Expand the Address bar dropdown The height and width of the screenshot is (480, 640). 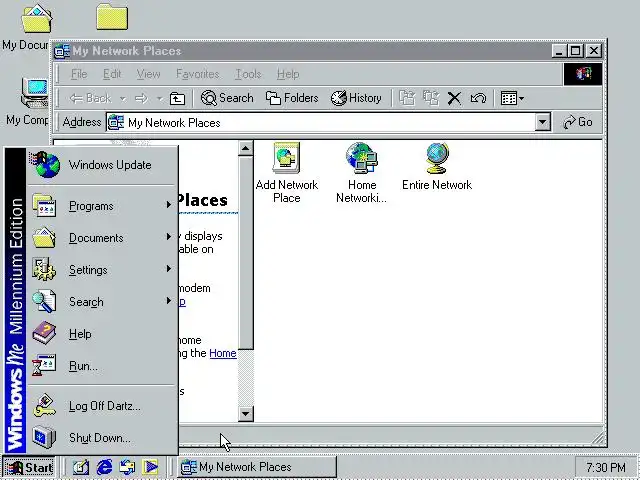point(542,122)
